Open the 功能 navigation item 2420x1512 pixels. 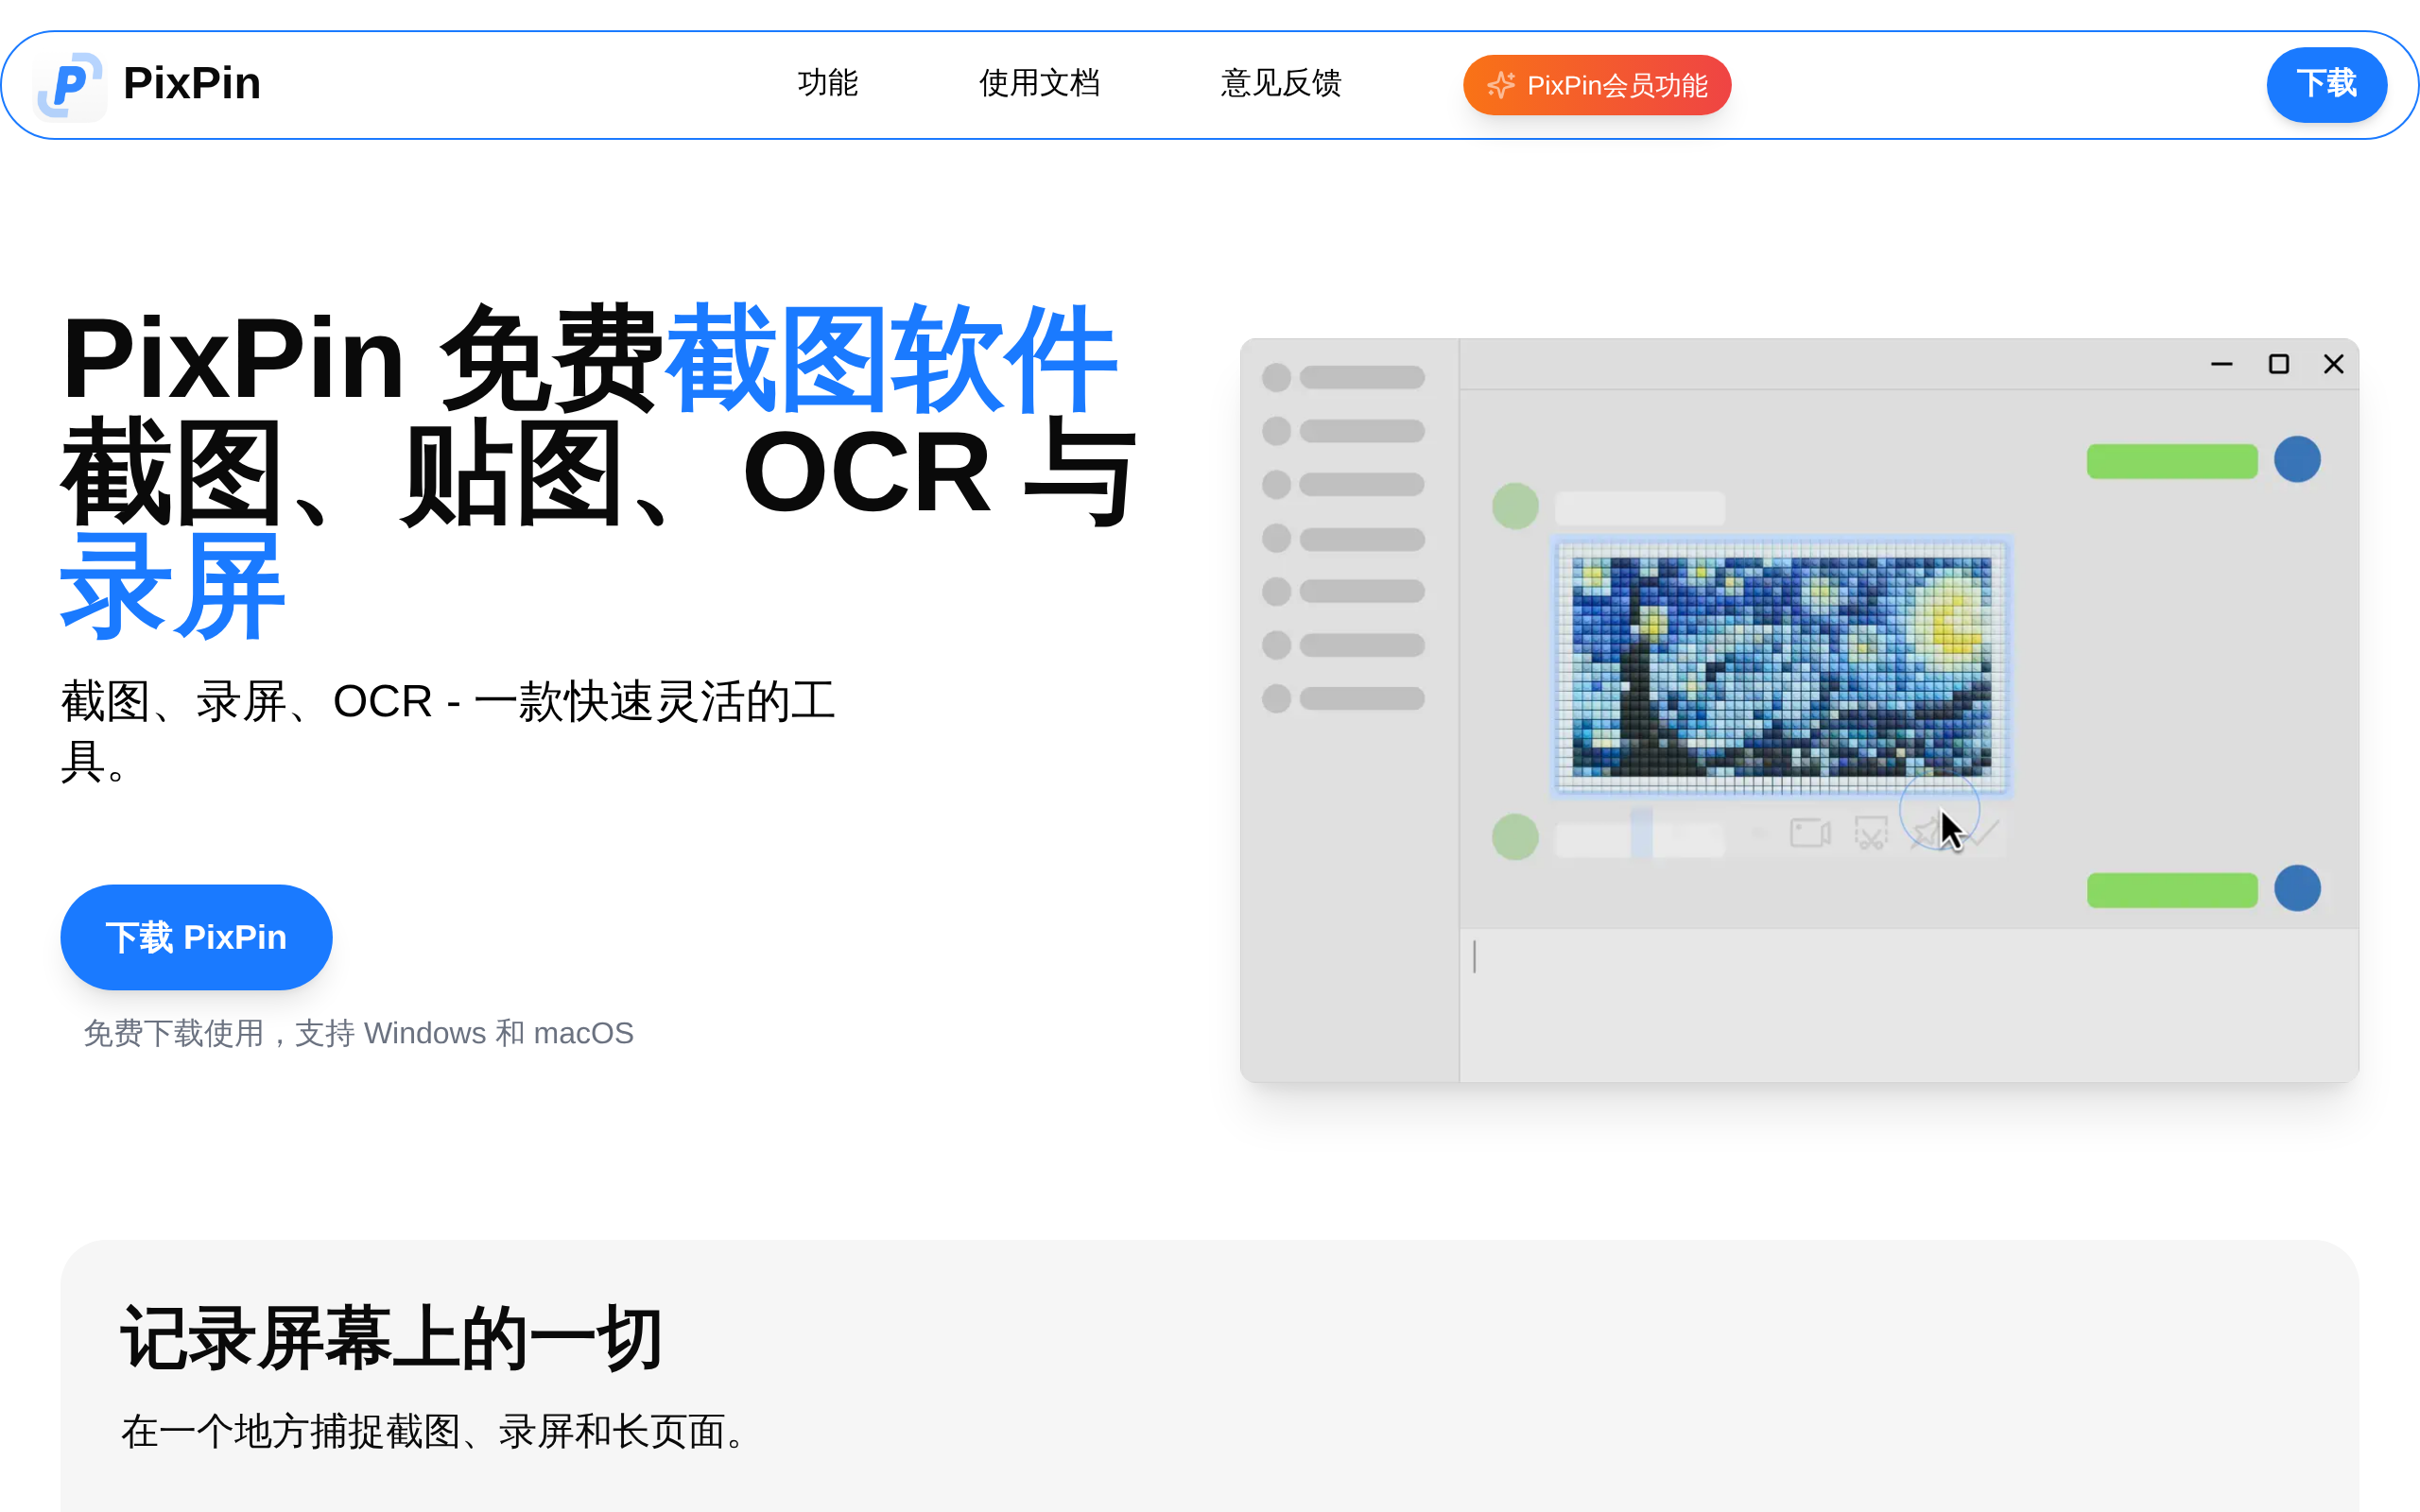[x=828, y=83]
